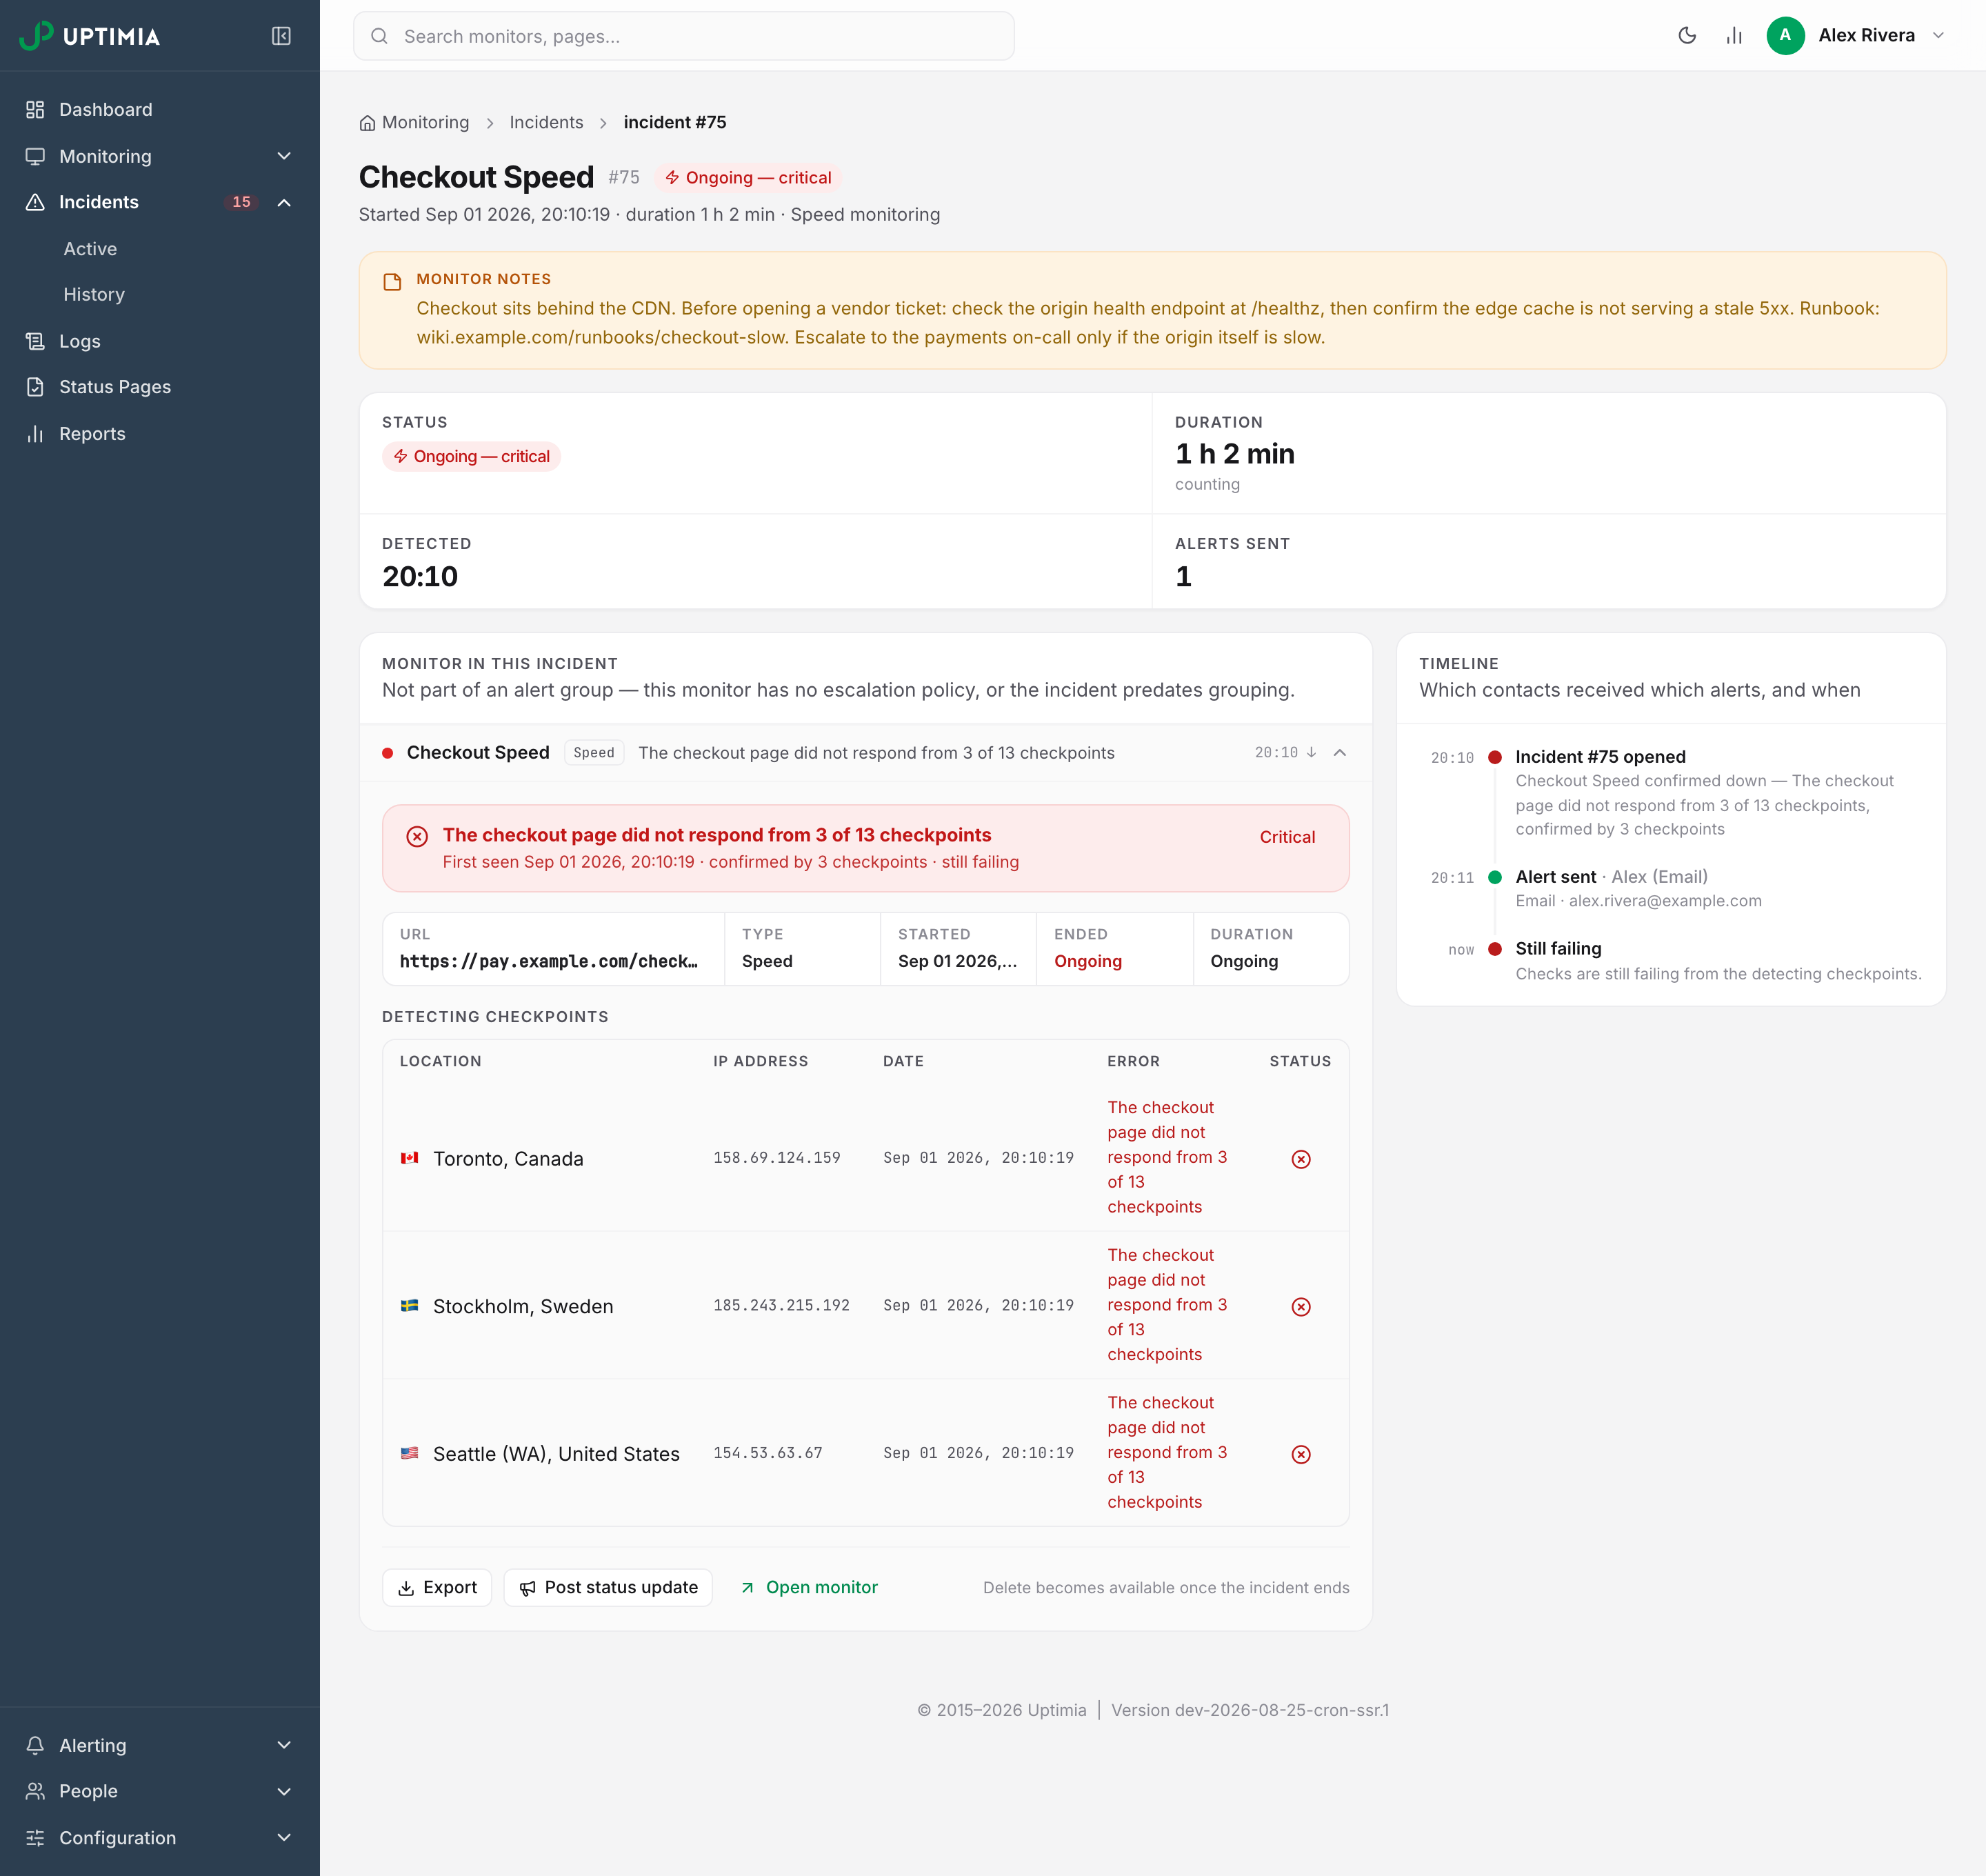Click the Incident #75 opened timeline marker
The height and width of the screenshot is (1876, 1986).
click(x=1495, y=757)
